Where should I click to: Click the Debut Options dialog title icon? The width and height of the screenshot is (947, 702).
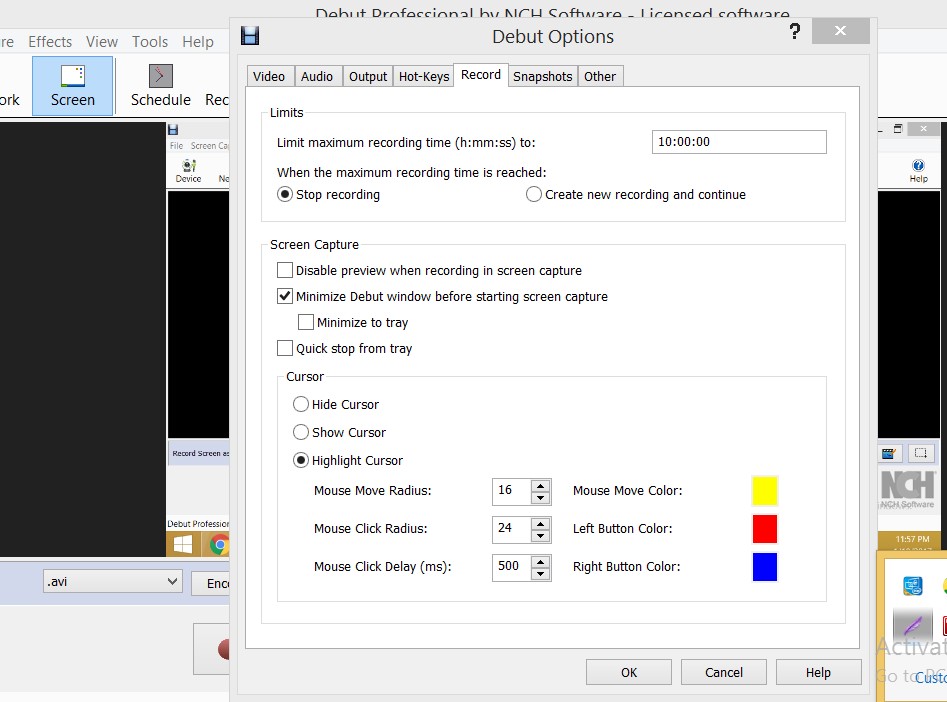[x=250, y=36]
